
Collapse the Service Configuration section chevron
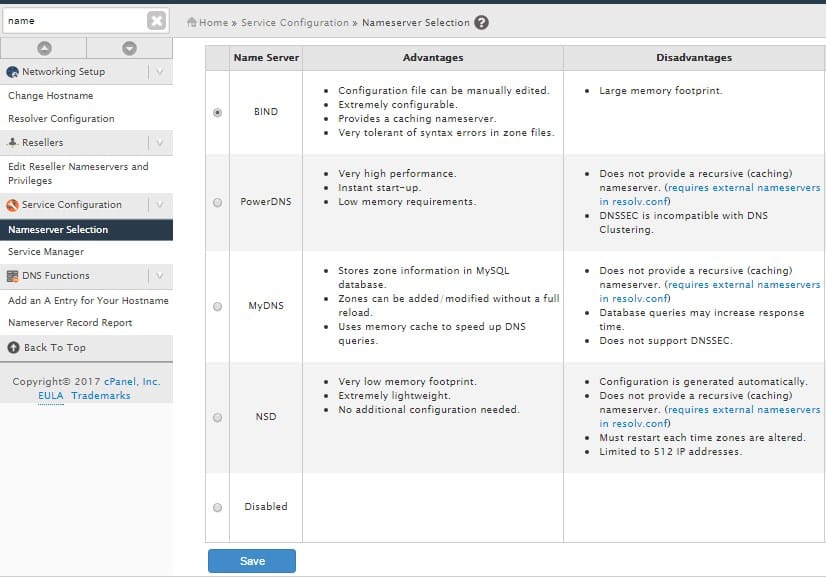click(160, 205)
